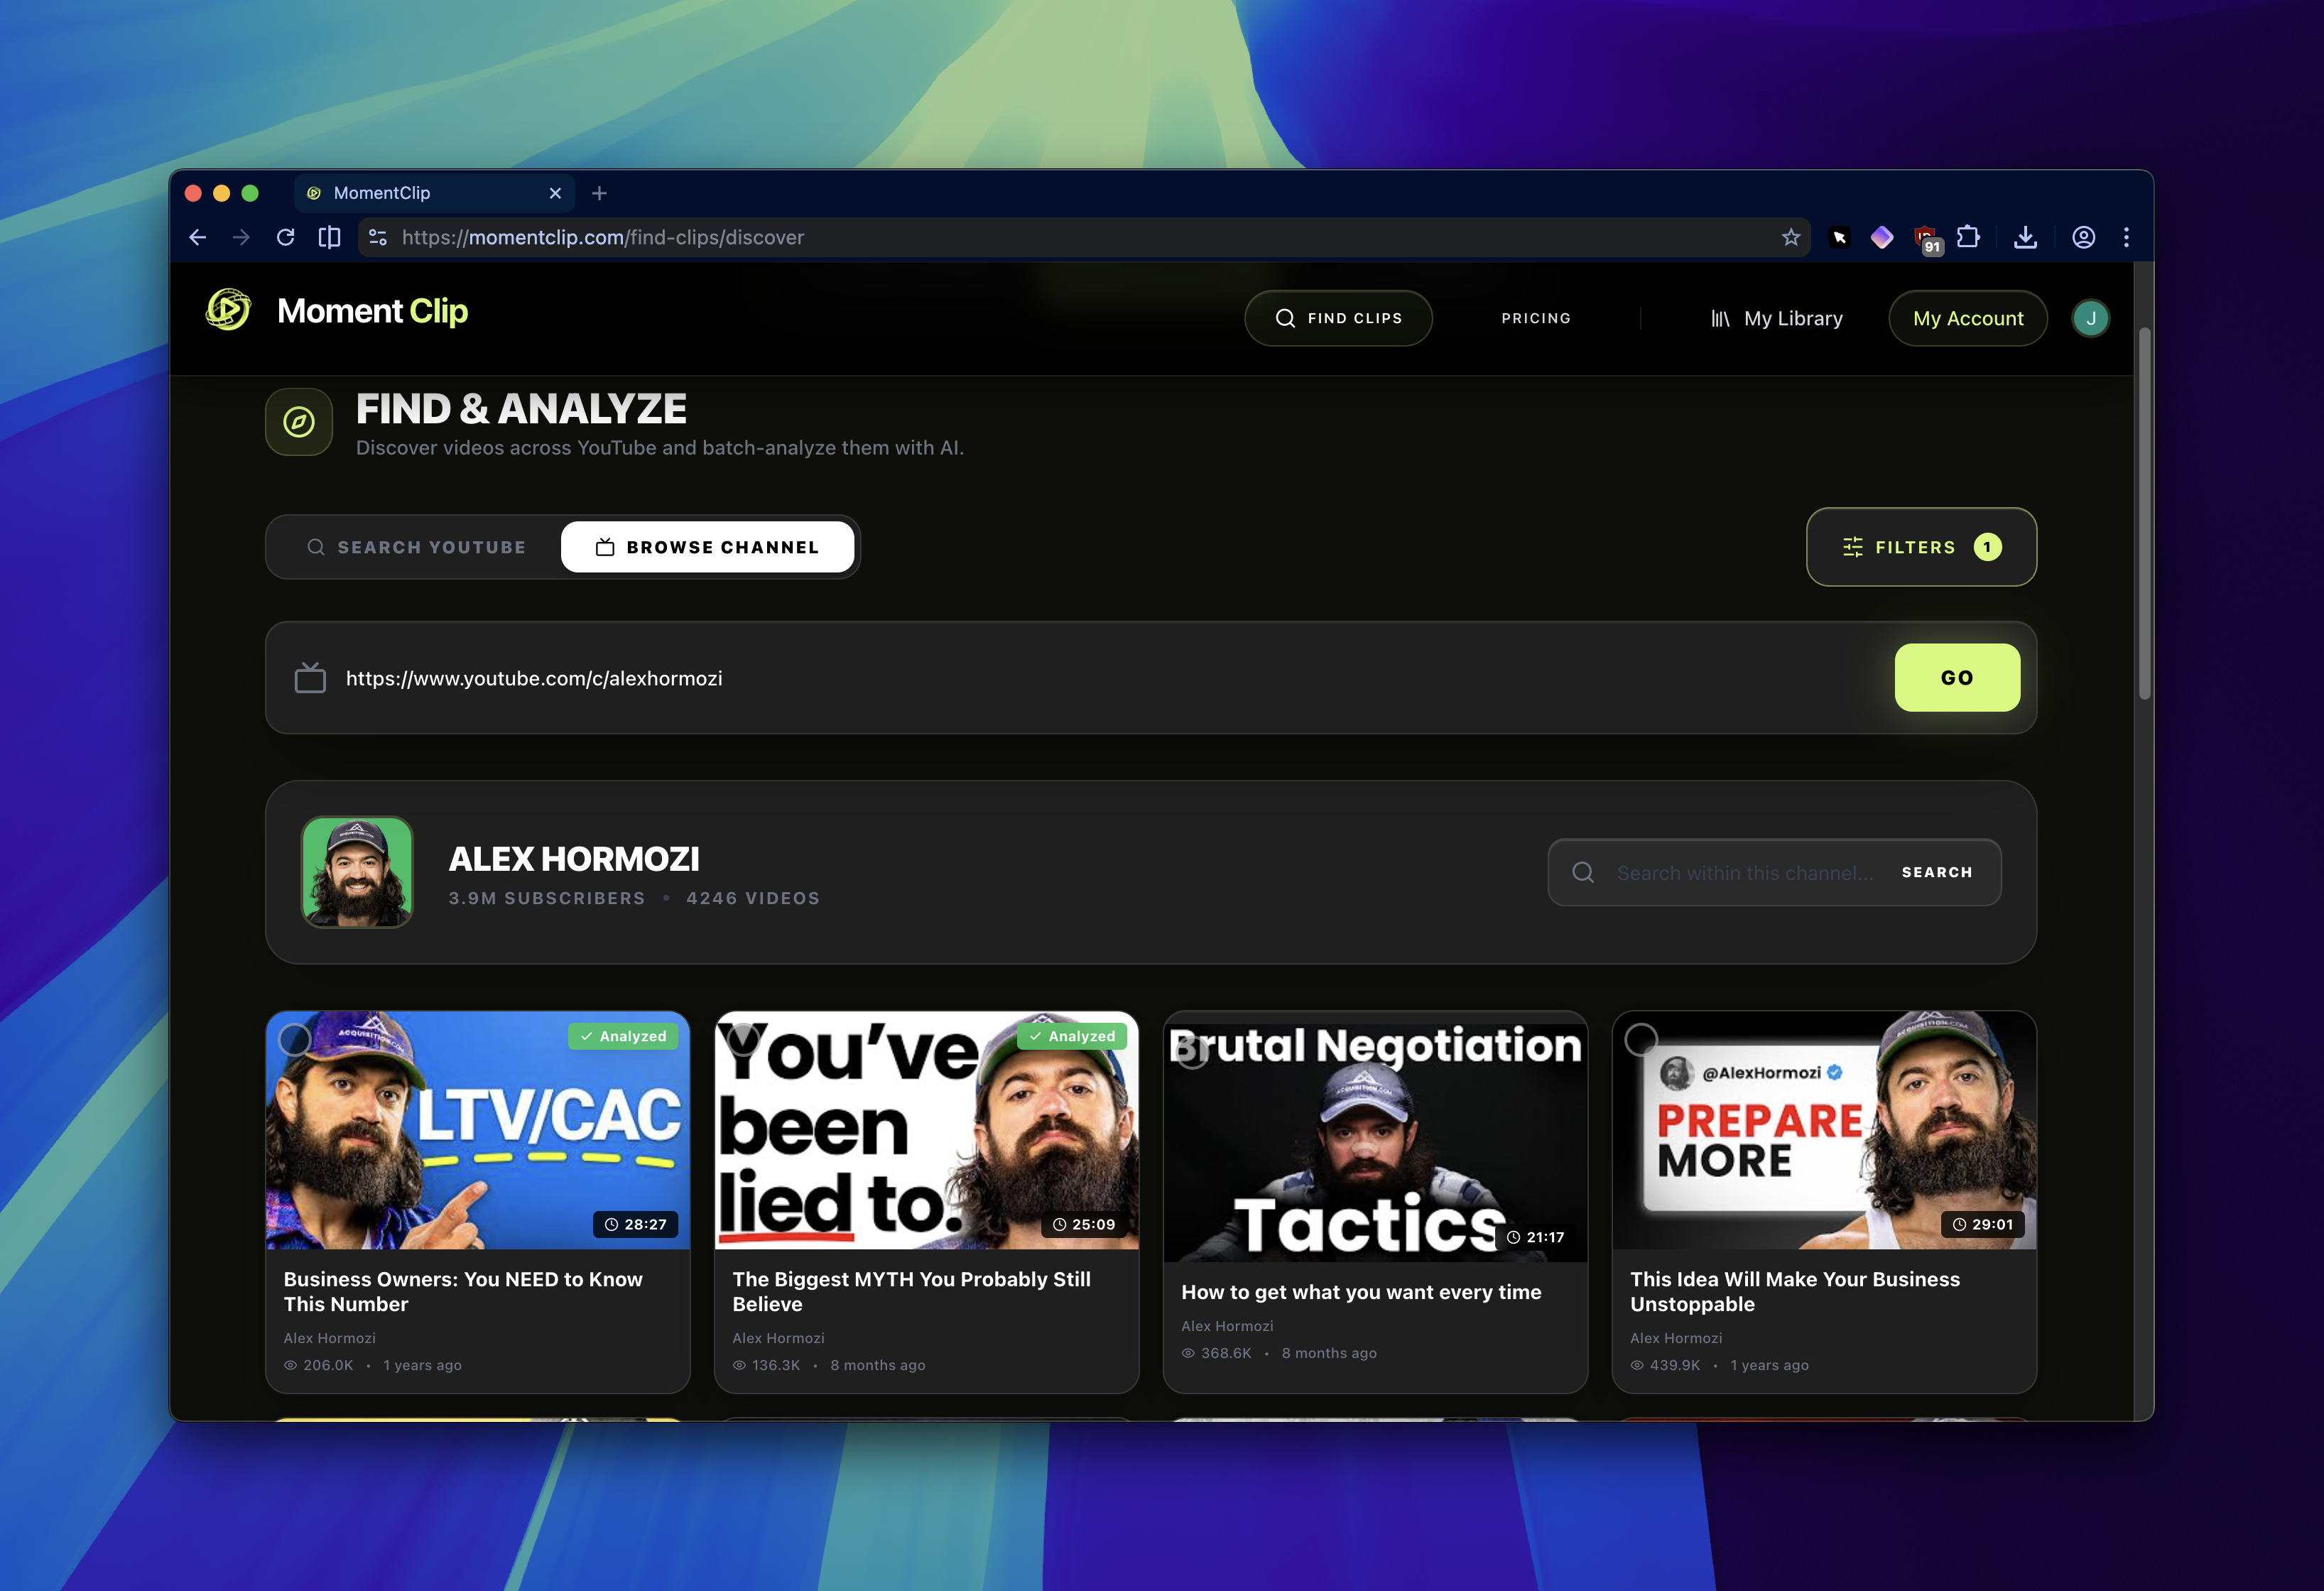Click the J user avatar
This screenshot has width=2324, height=1591.
2090,318
